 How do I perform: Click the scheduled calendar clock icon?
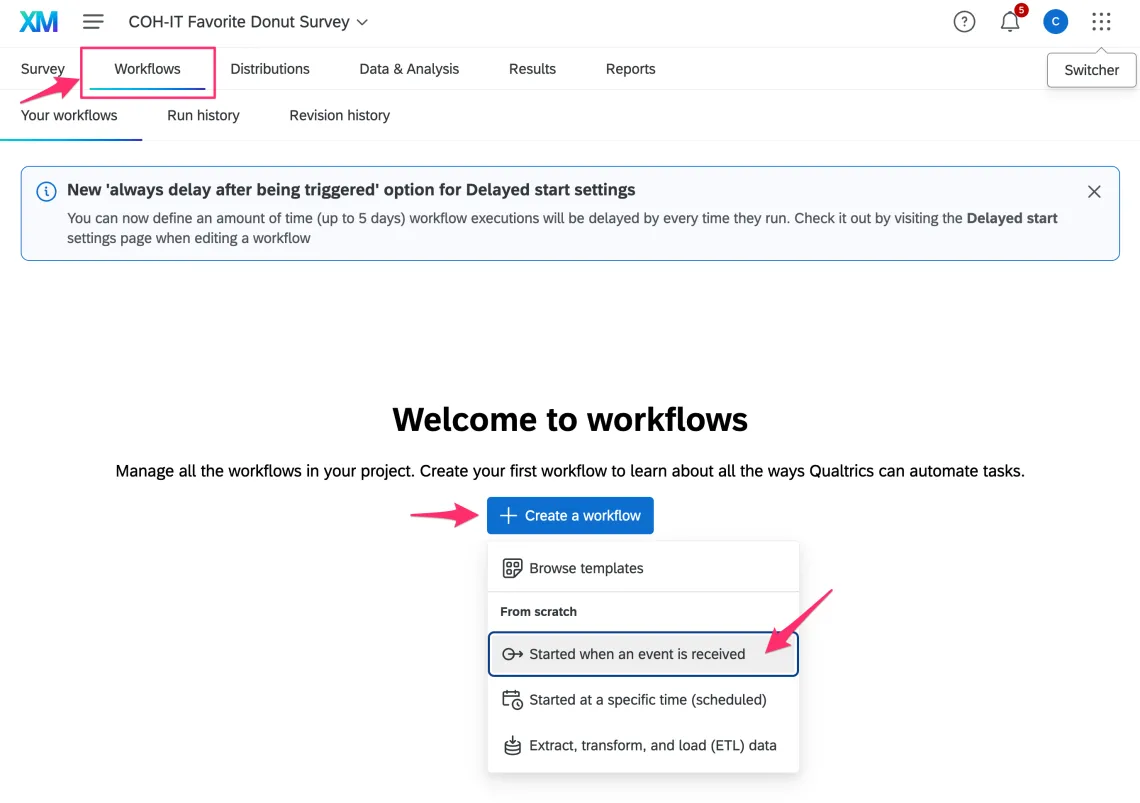point(513,700)
